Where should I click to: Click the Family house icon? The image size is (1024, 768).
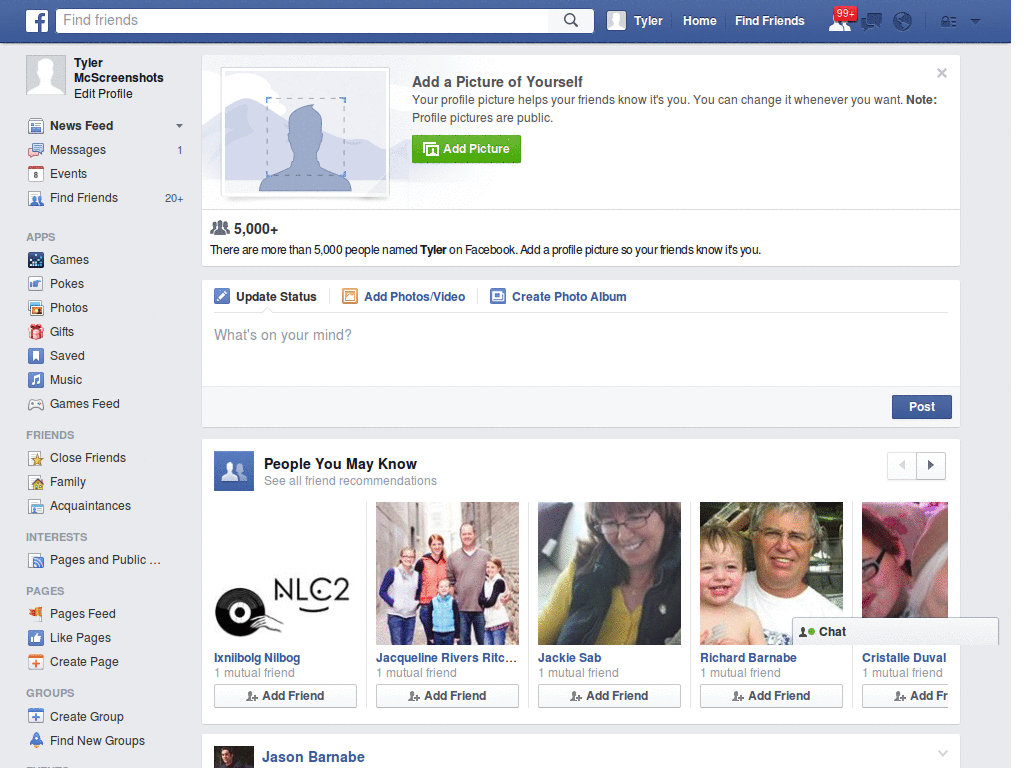click(x=36, y=483)
